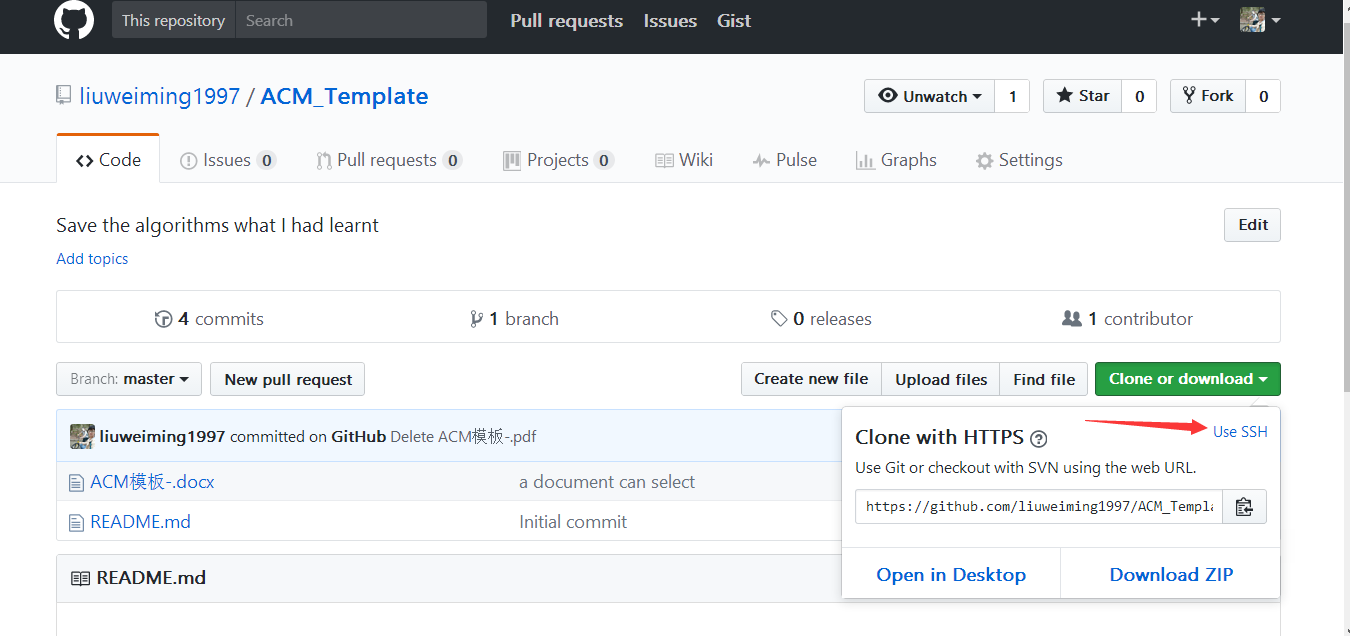Click New pull request button
The height and width of the screenshot is (636, 1350).
[288, 379]
